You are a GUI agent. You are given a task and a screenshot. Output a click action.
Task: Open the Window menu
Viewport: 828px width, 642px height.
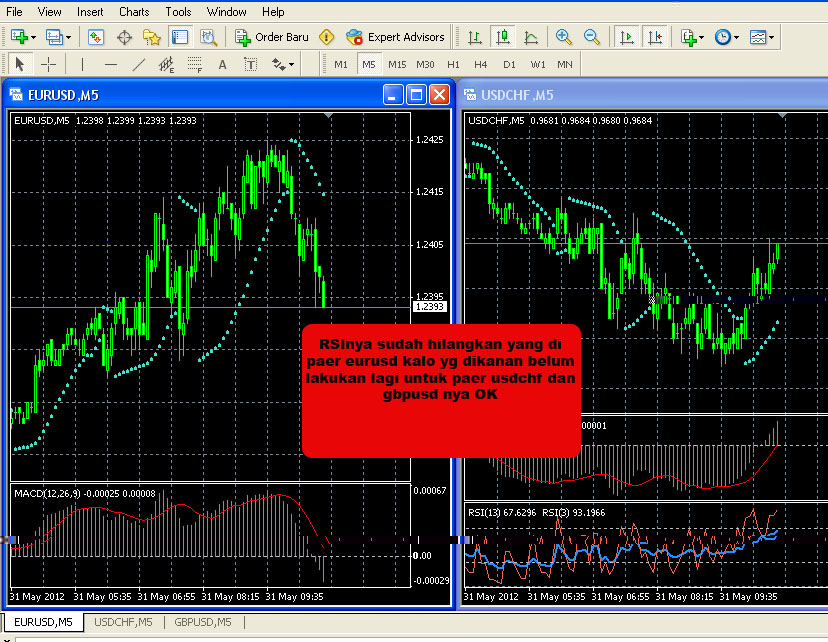coord(227,12)
